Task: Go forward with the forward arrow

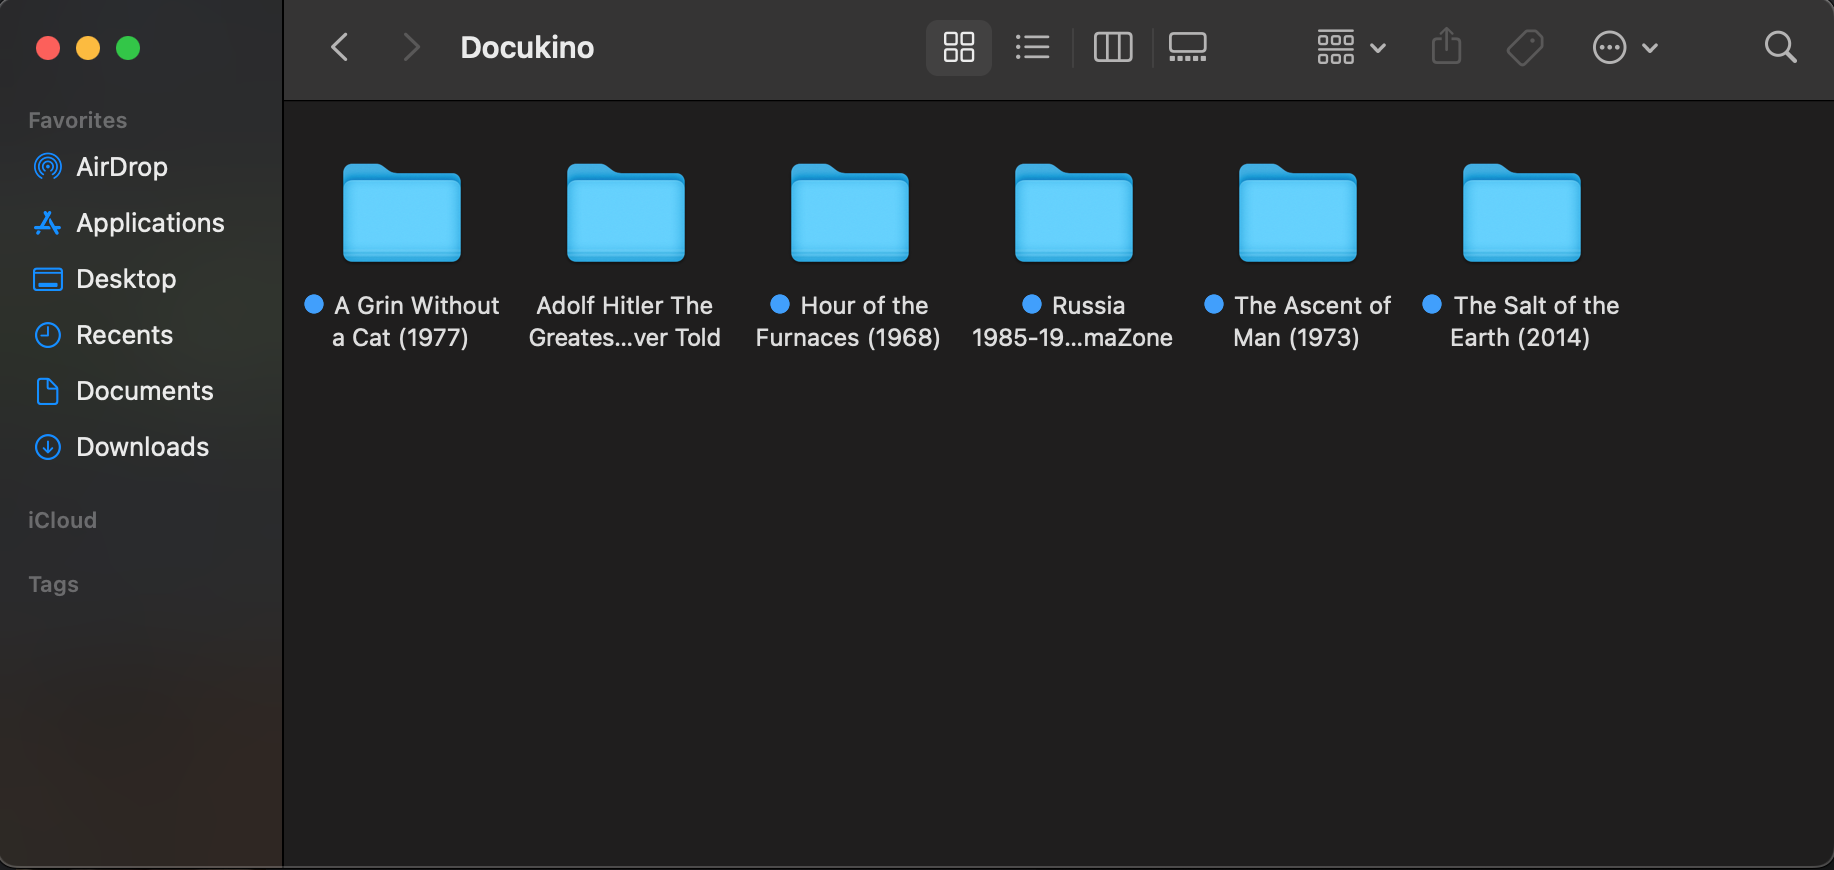Action: 410,47
